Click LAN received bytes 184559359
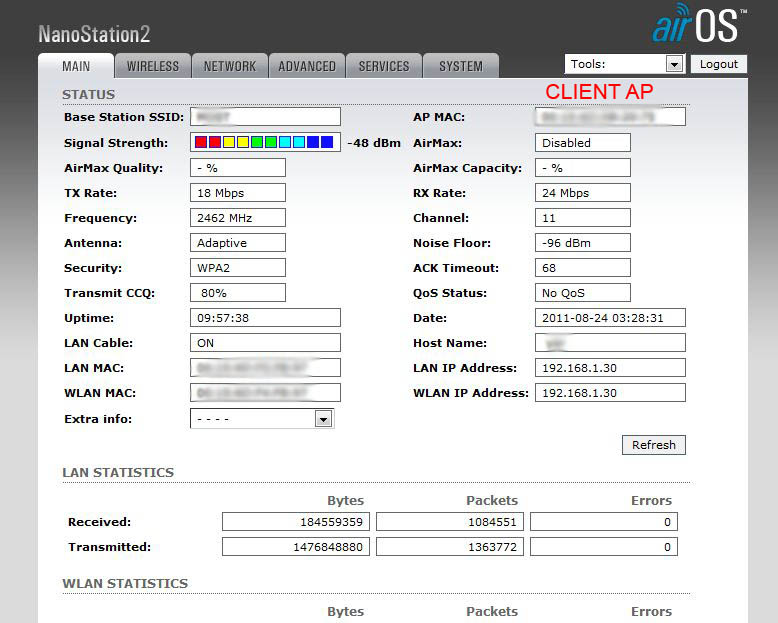Screen dimensions: 778x623 pyautogui.click(x=296, y=522)
